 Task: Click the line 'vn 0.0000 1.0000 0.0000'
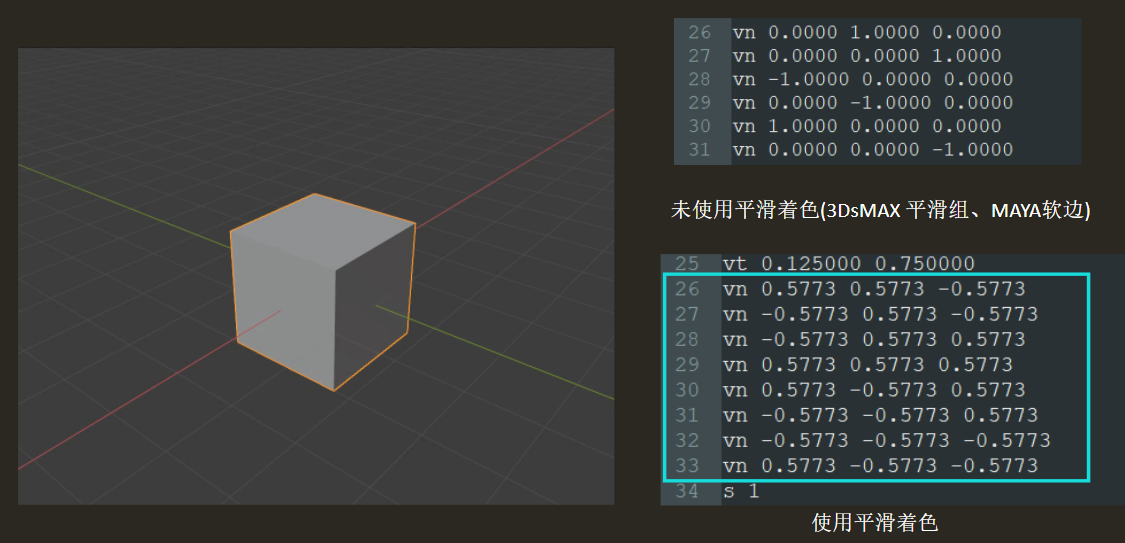coord(866,32)
